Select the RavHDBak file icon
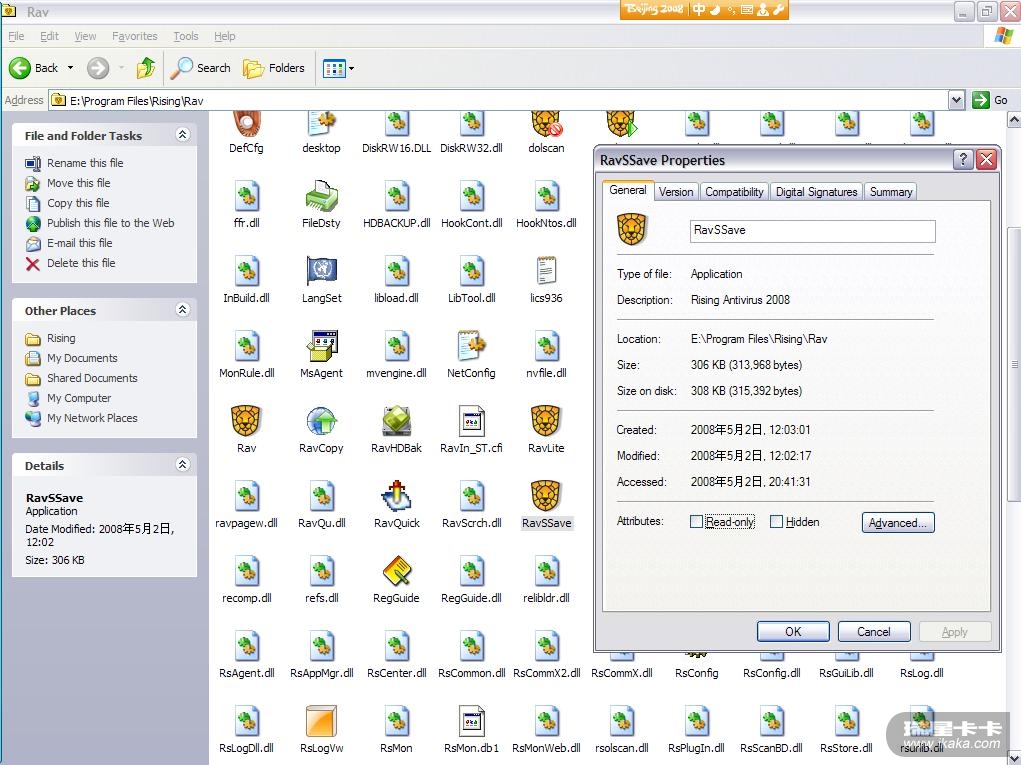The image size is (1021, 765). 396,421
